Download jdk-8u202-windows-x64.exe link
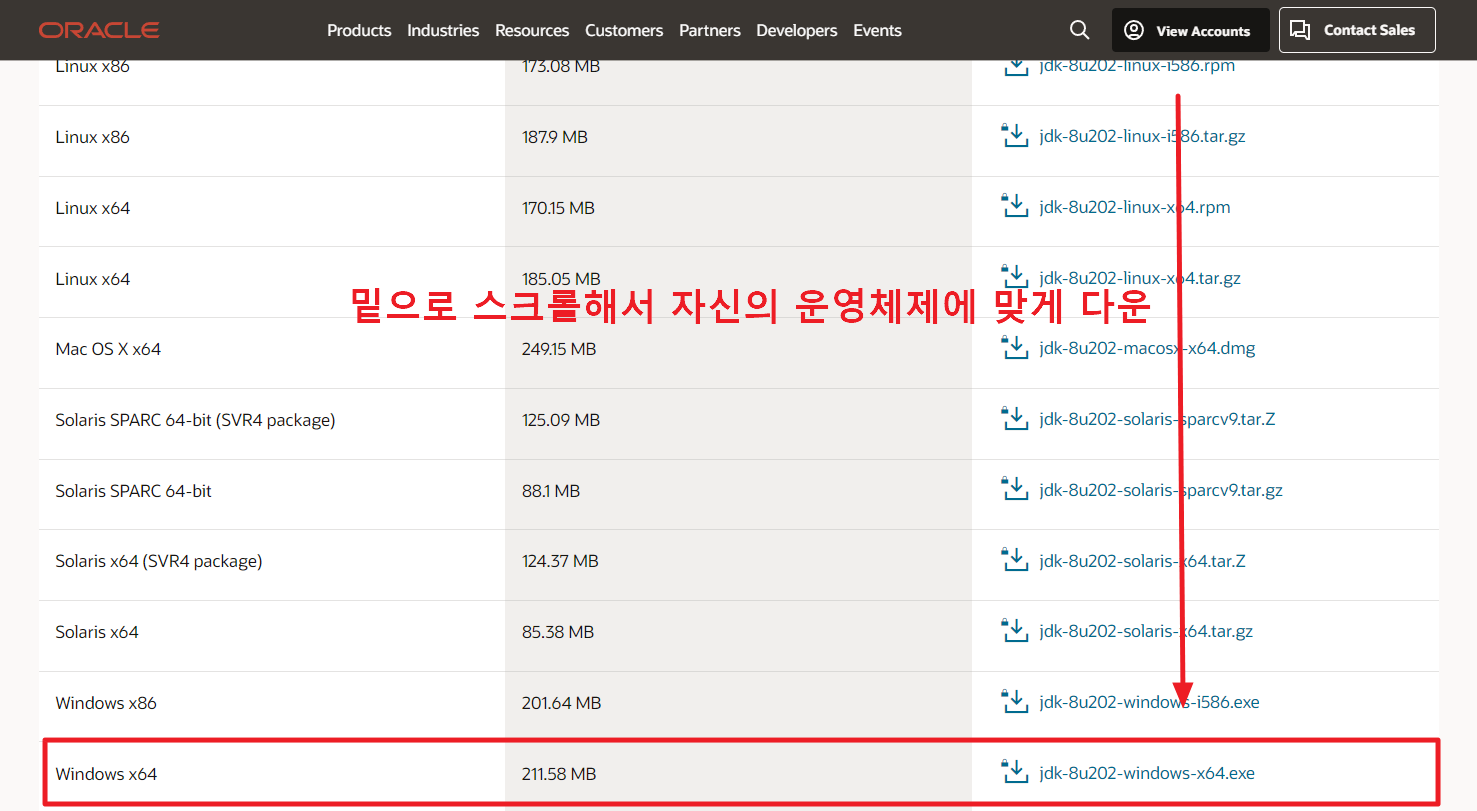The height and width of the screenshot is (811, 1477). pos(1147,773)
